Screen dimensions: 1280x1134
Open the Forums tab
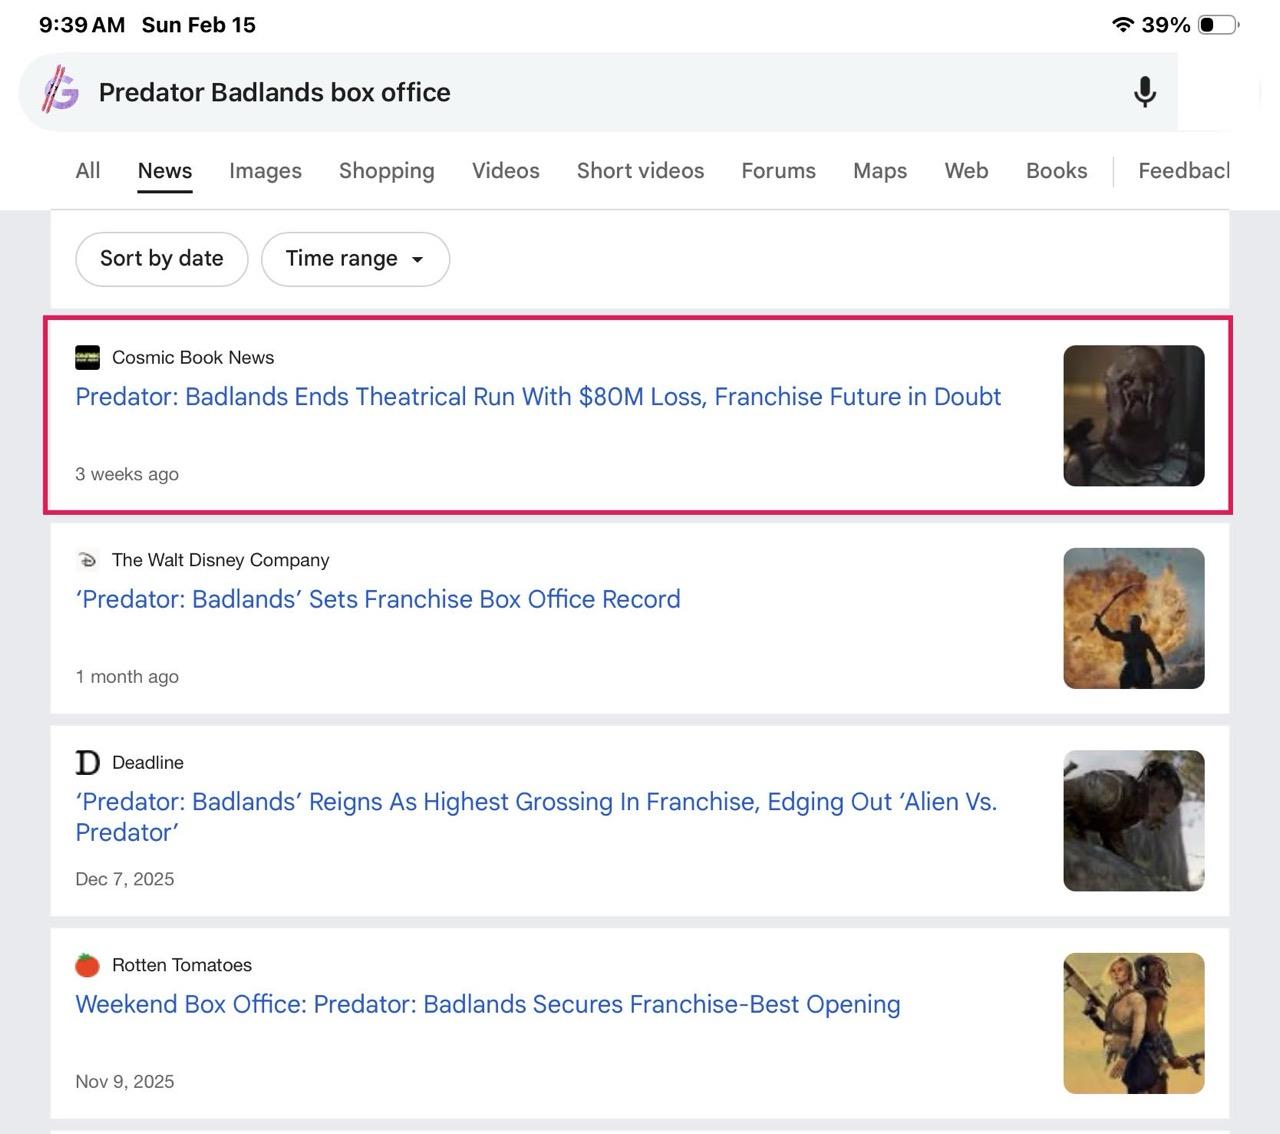pyautogui.click(x=779, y=171)
